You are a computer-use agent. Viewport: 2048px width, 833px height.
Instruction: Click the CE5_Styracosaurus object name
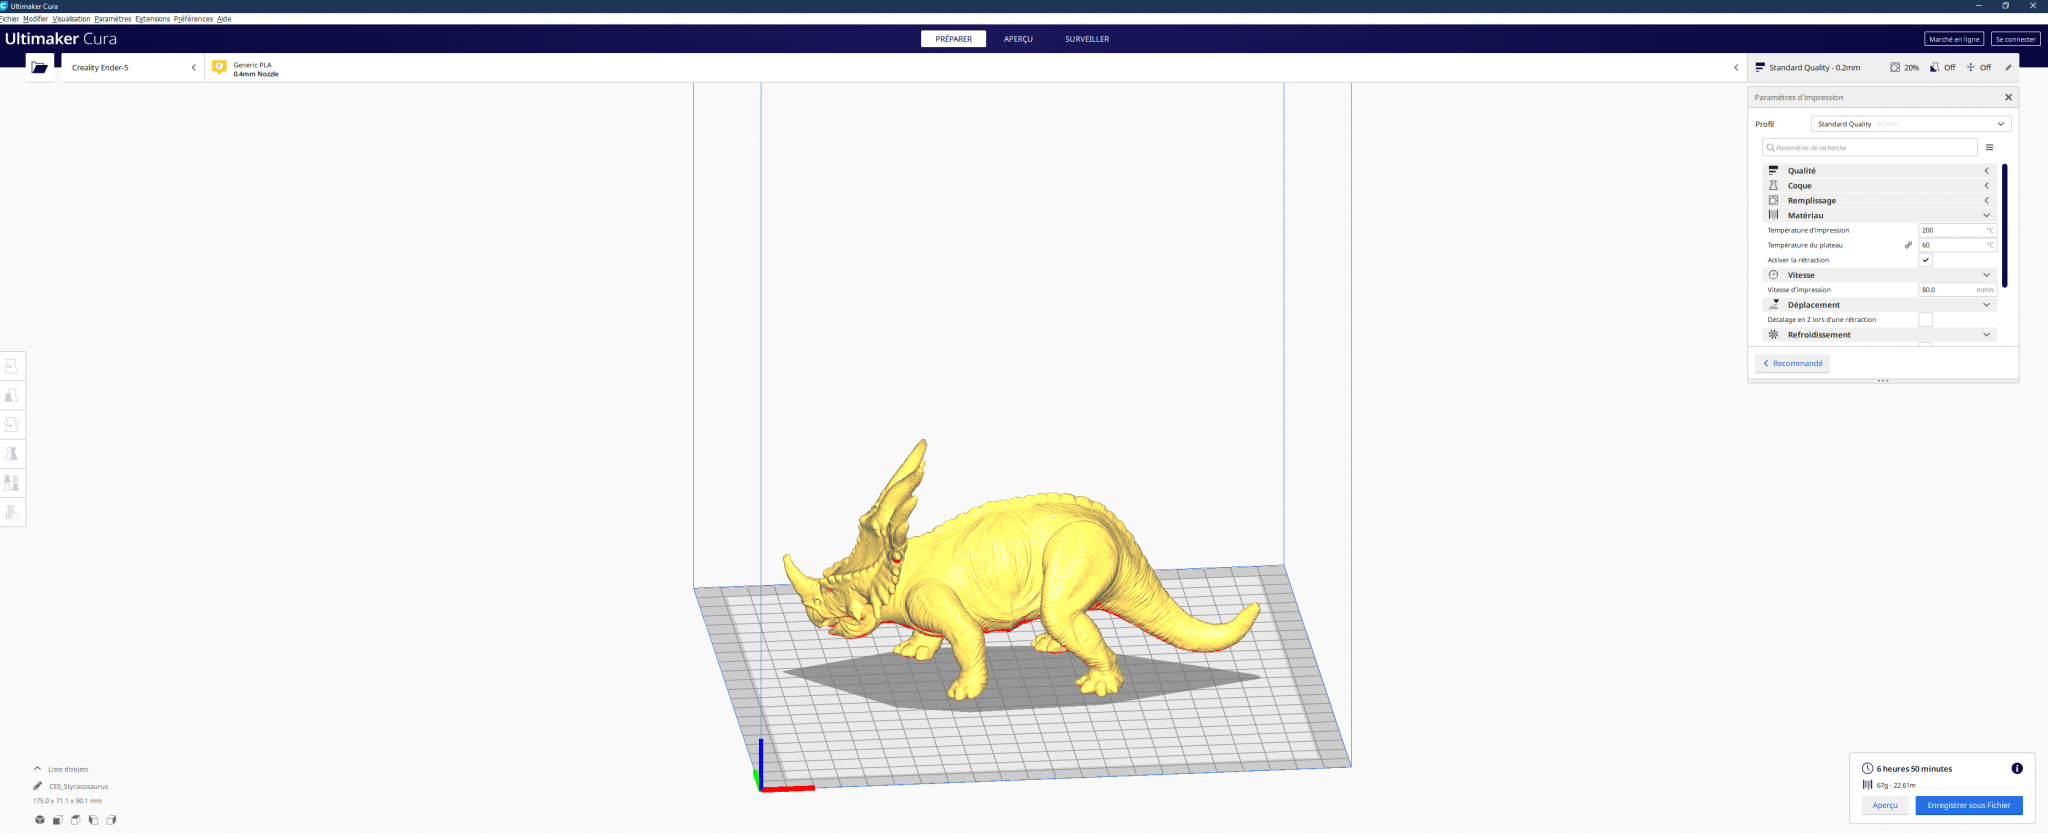[x=79, y=787]
